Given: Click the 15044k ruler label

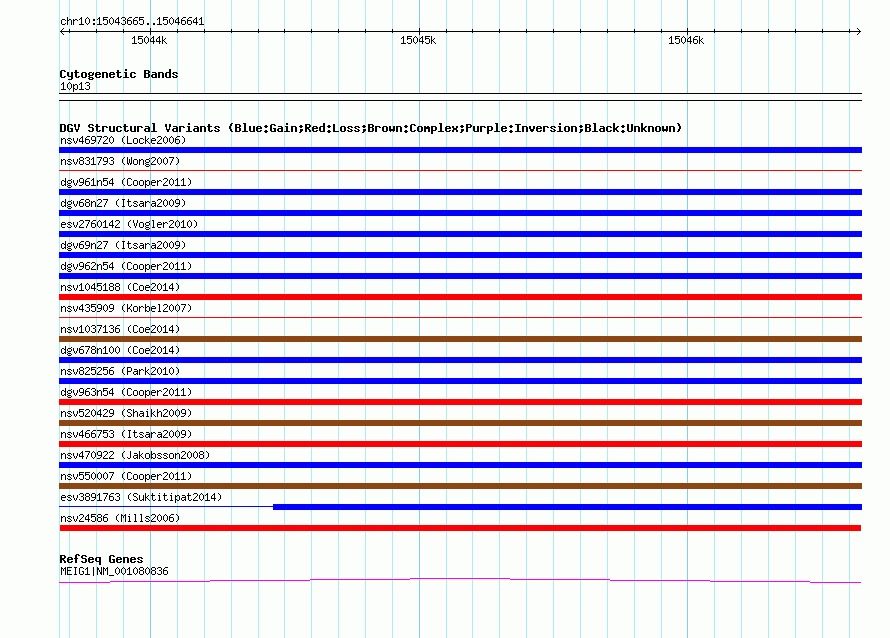Looking at the screenshot, I should pos(149,40).
